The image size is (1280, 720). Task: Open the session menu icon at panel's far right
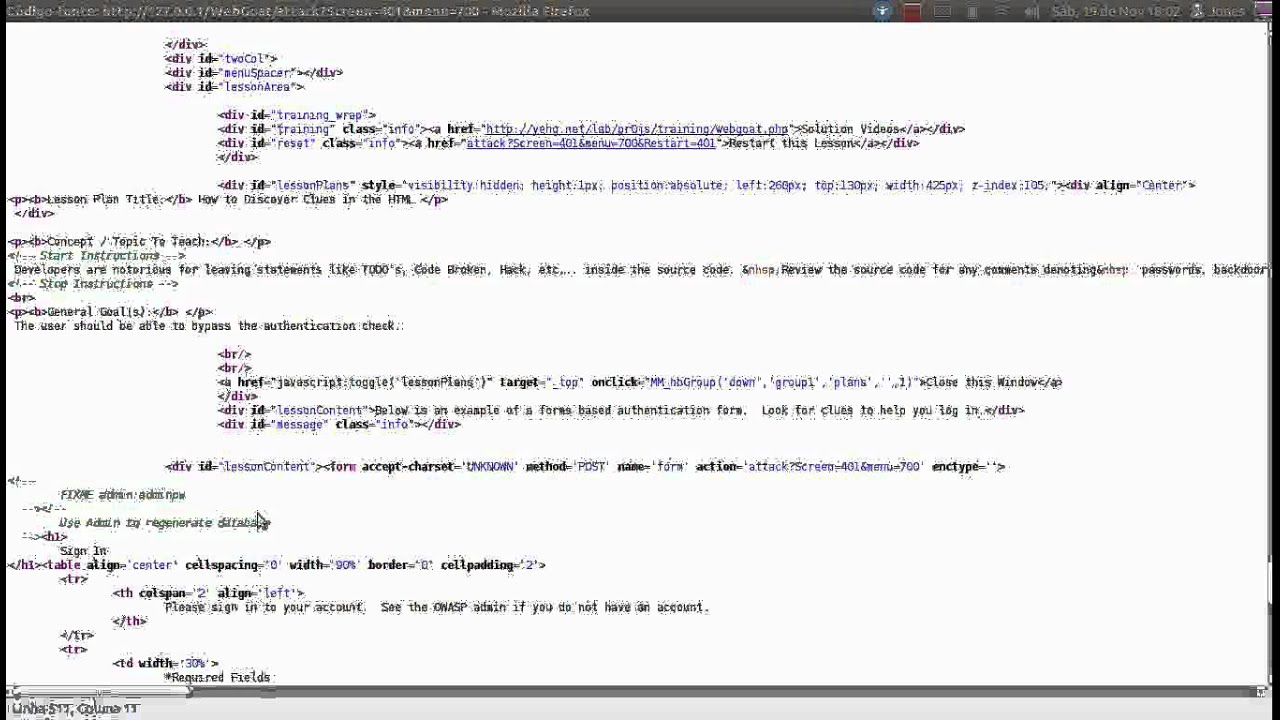pyautogui.click(x=1265, y=11)
